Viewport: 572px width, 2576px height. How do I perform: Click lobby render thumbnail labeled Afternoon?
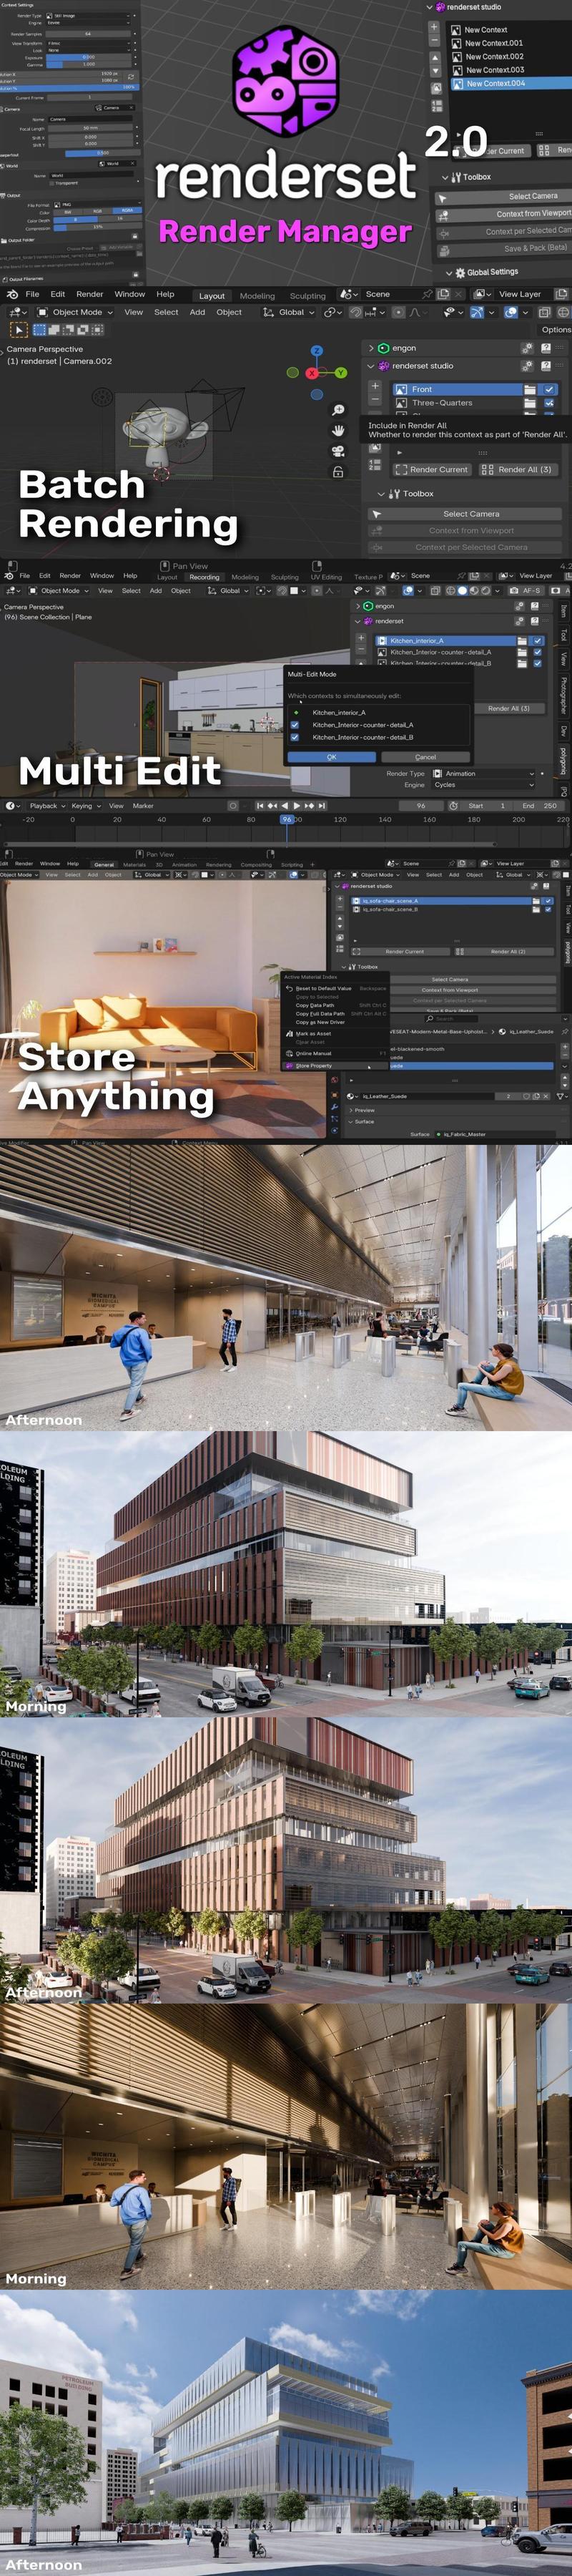(286, 1287)
